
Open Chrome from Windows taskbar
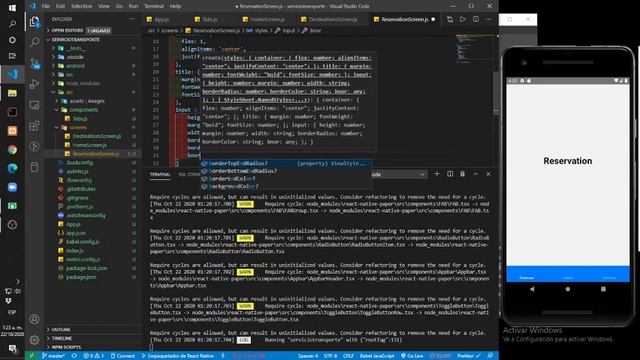[12, 149]
